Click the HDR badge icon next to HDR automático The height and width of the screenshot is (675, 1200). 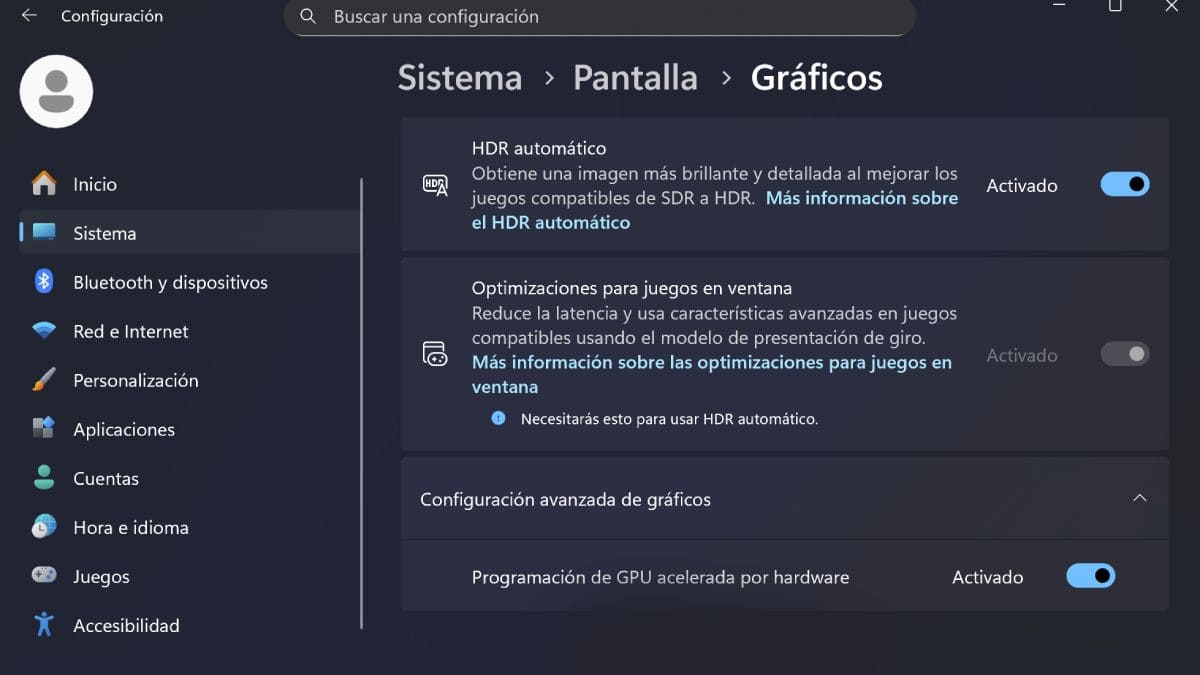tap(434, 185)
